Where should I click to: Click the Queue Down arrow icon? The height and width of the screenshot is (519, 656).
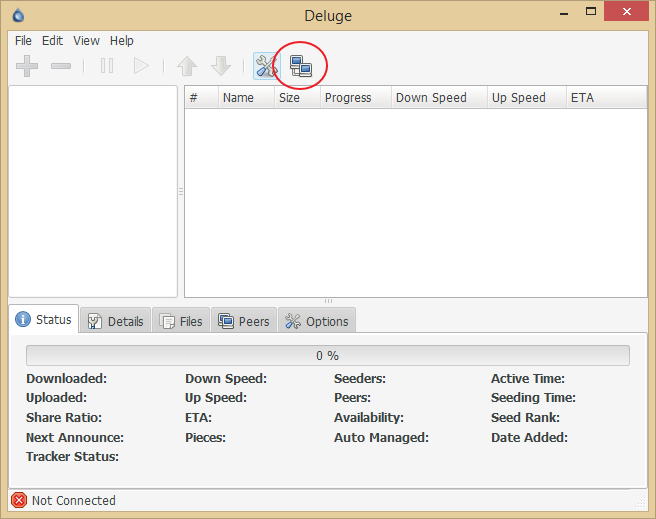221,66
